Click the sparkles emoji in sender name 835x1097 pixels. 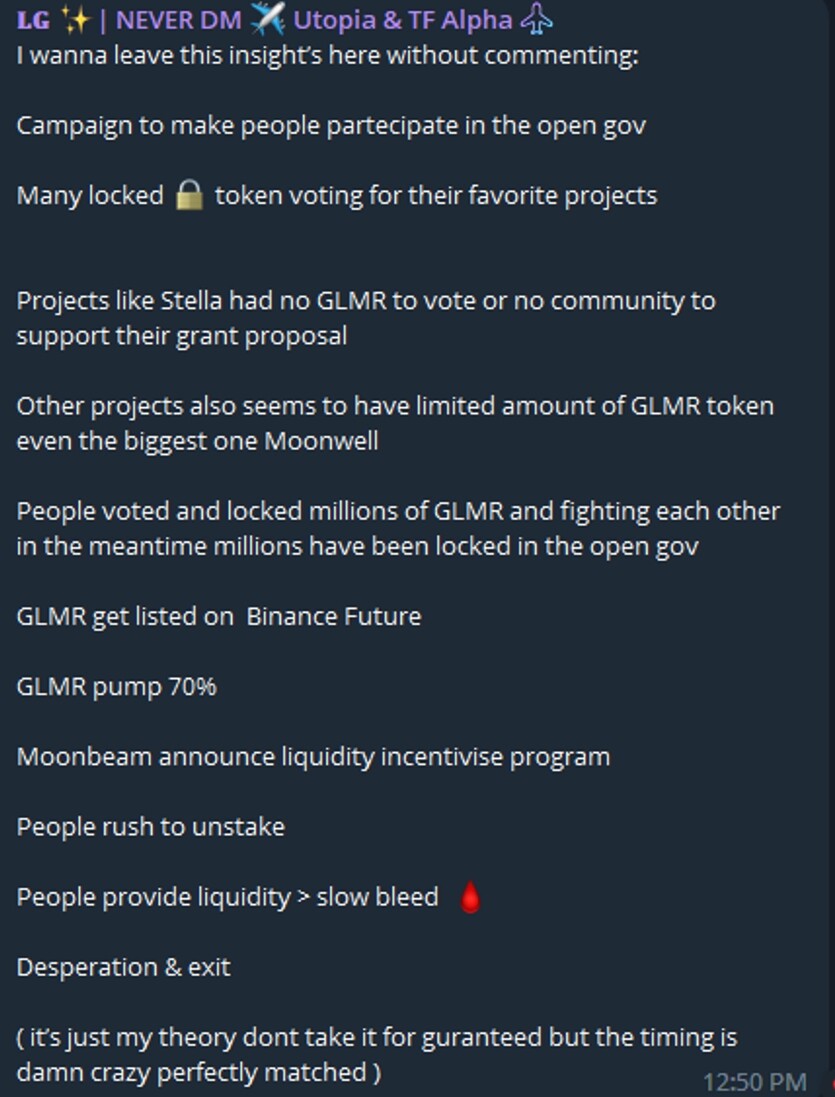click(76, 20)
